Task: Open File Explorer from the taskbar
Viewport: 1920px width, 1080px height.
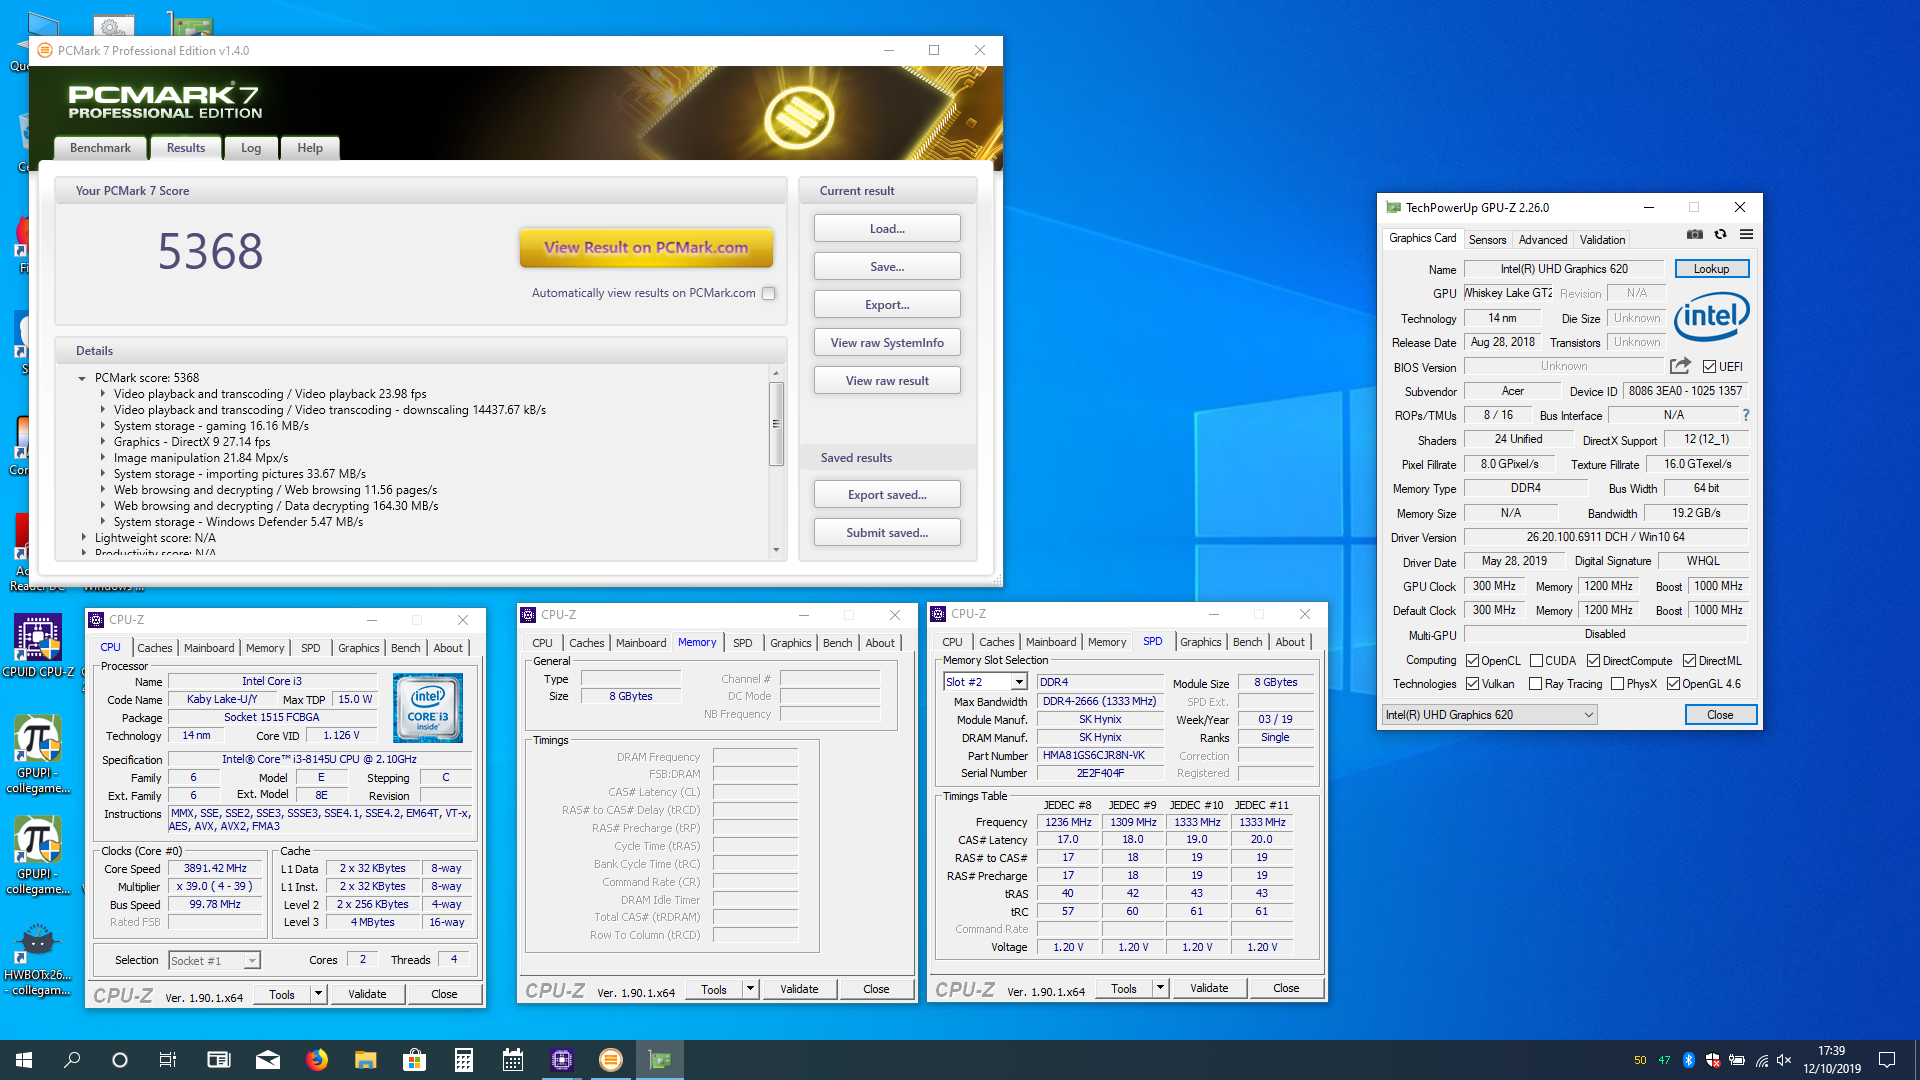Action: coord(366,1060)
